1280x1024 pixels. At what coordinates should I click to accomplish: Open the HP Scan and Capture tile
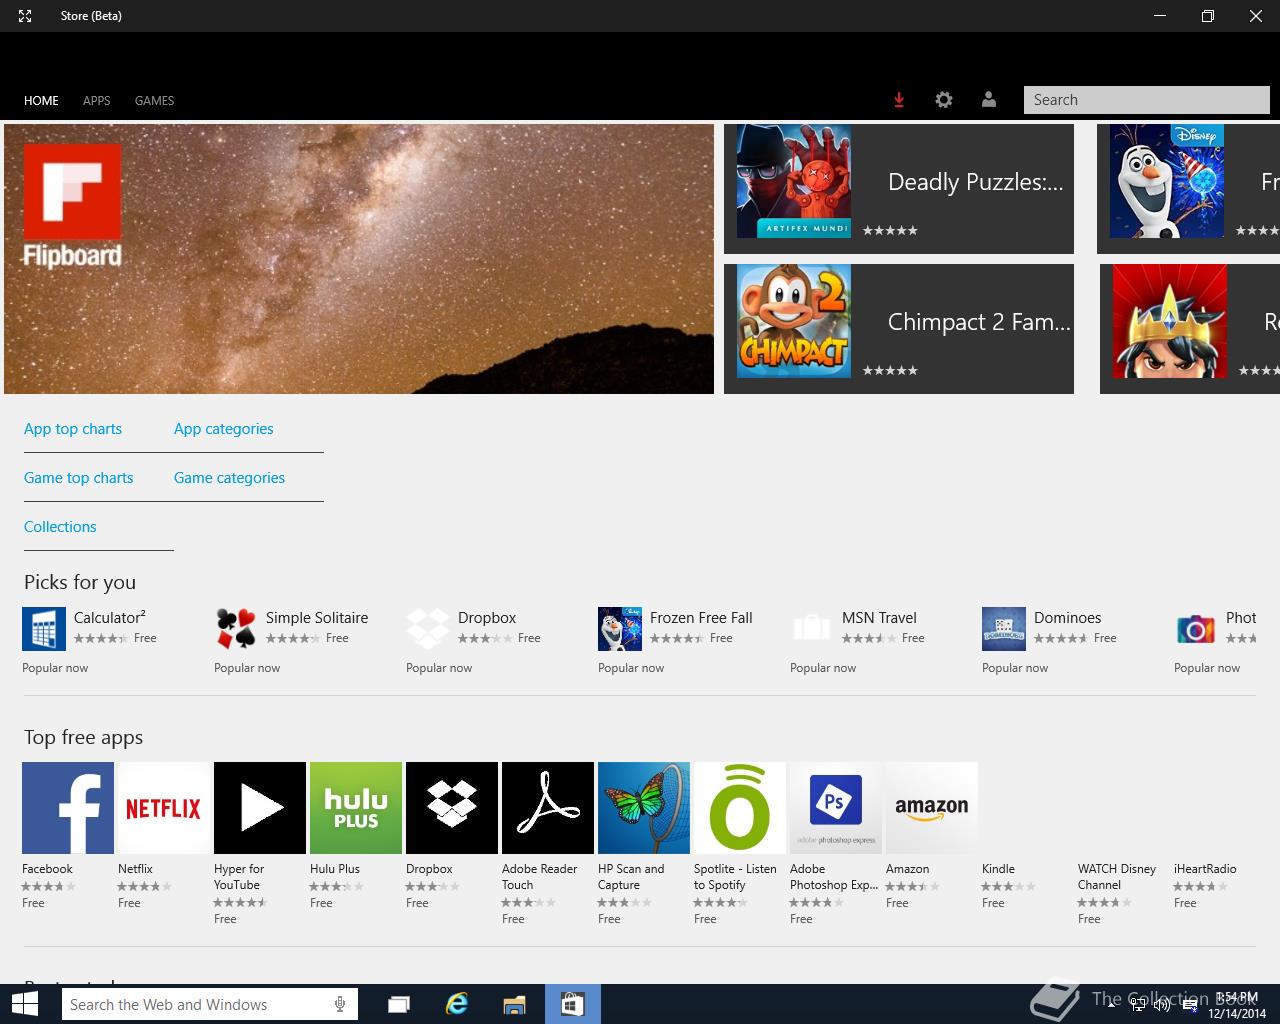point(644,808)
